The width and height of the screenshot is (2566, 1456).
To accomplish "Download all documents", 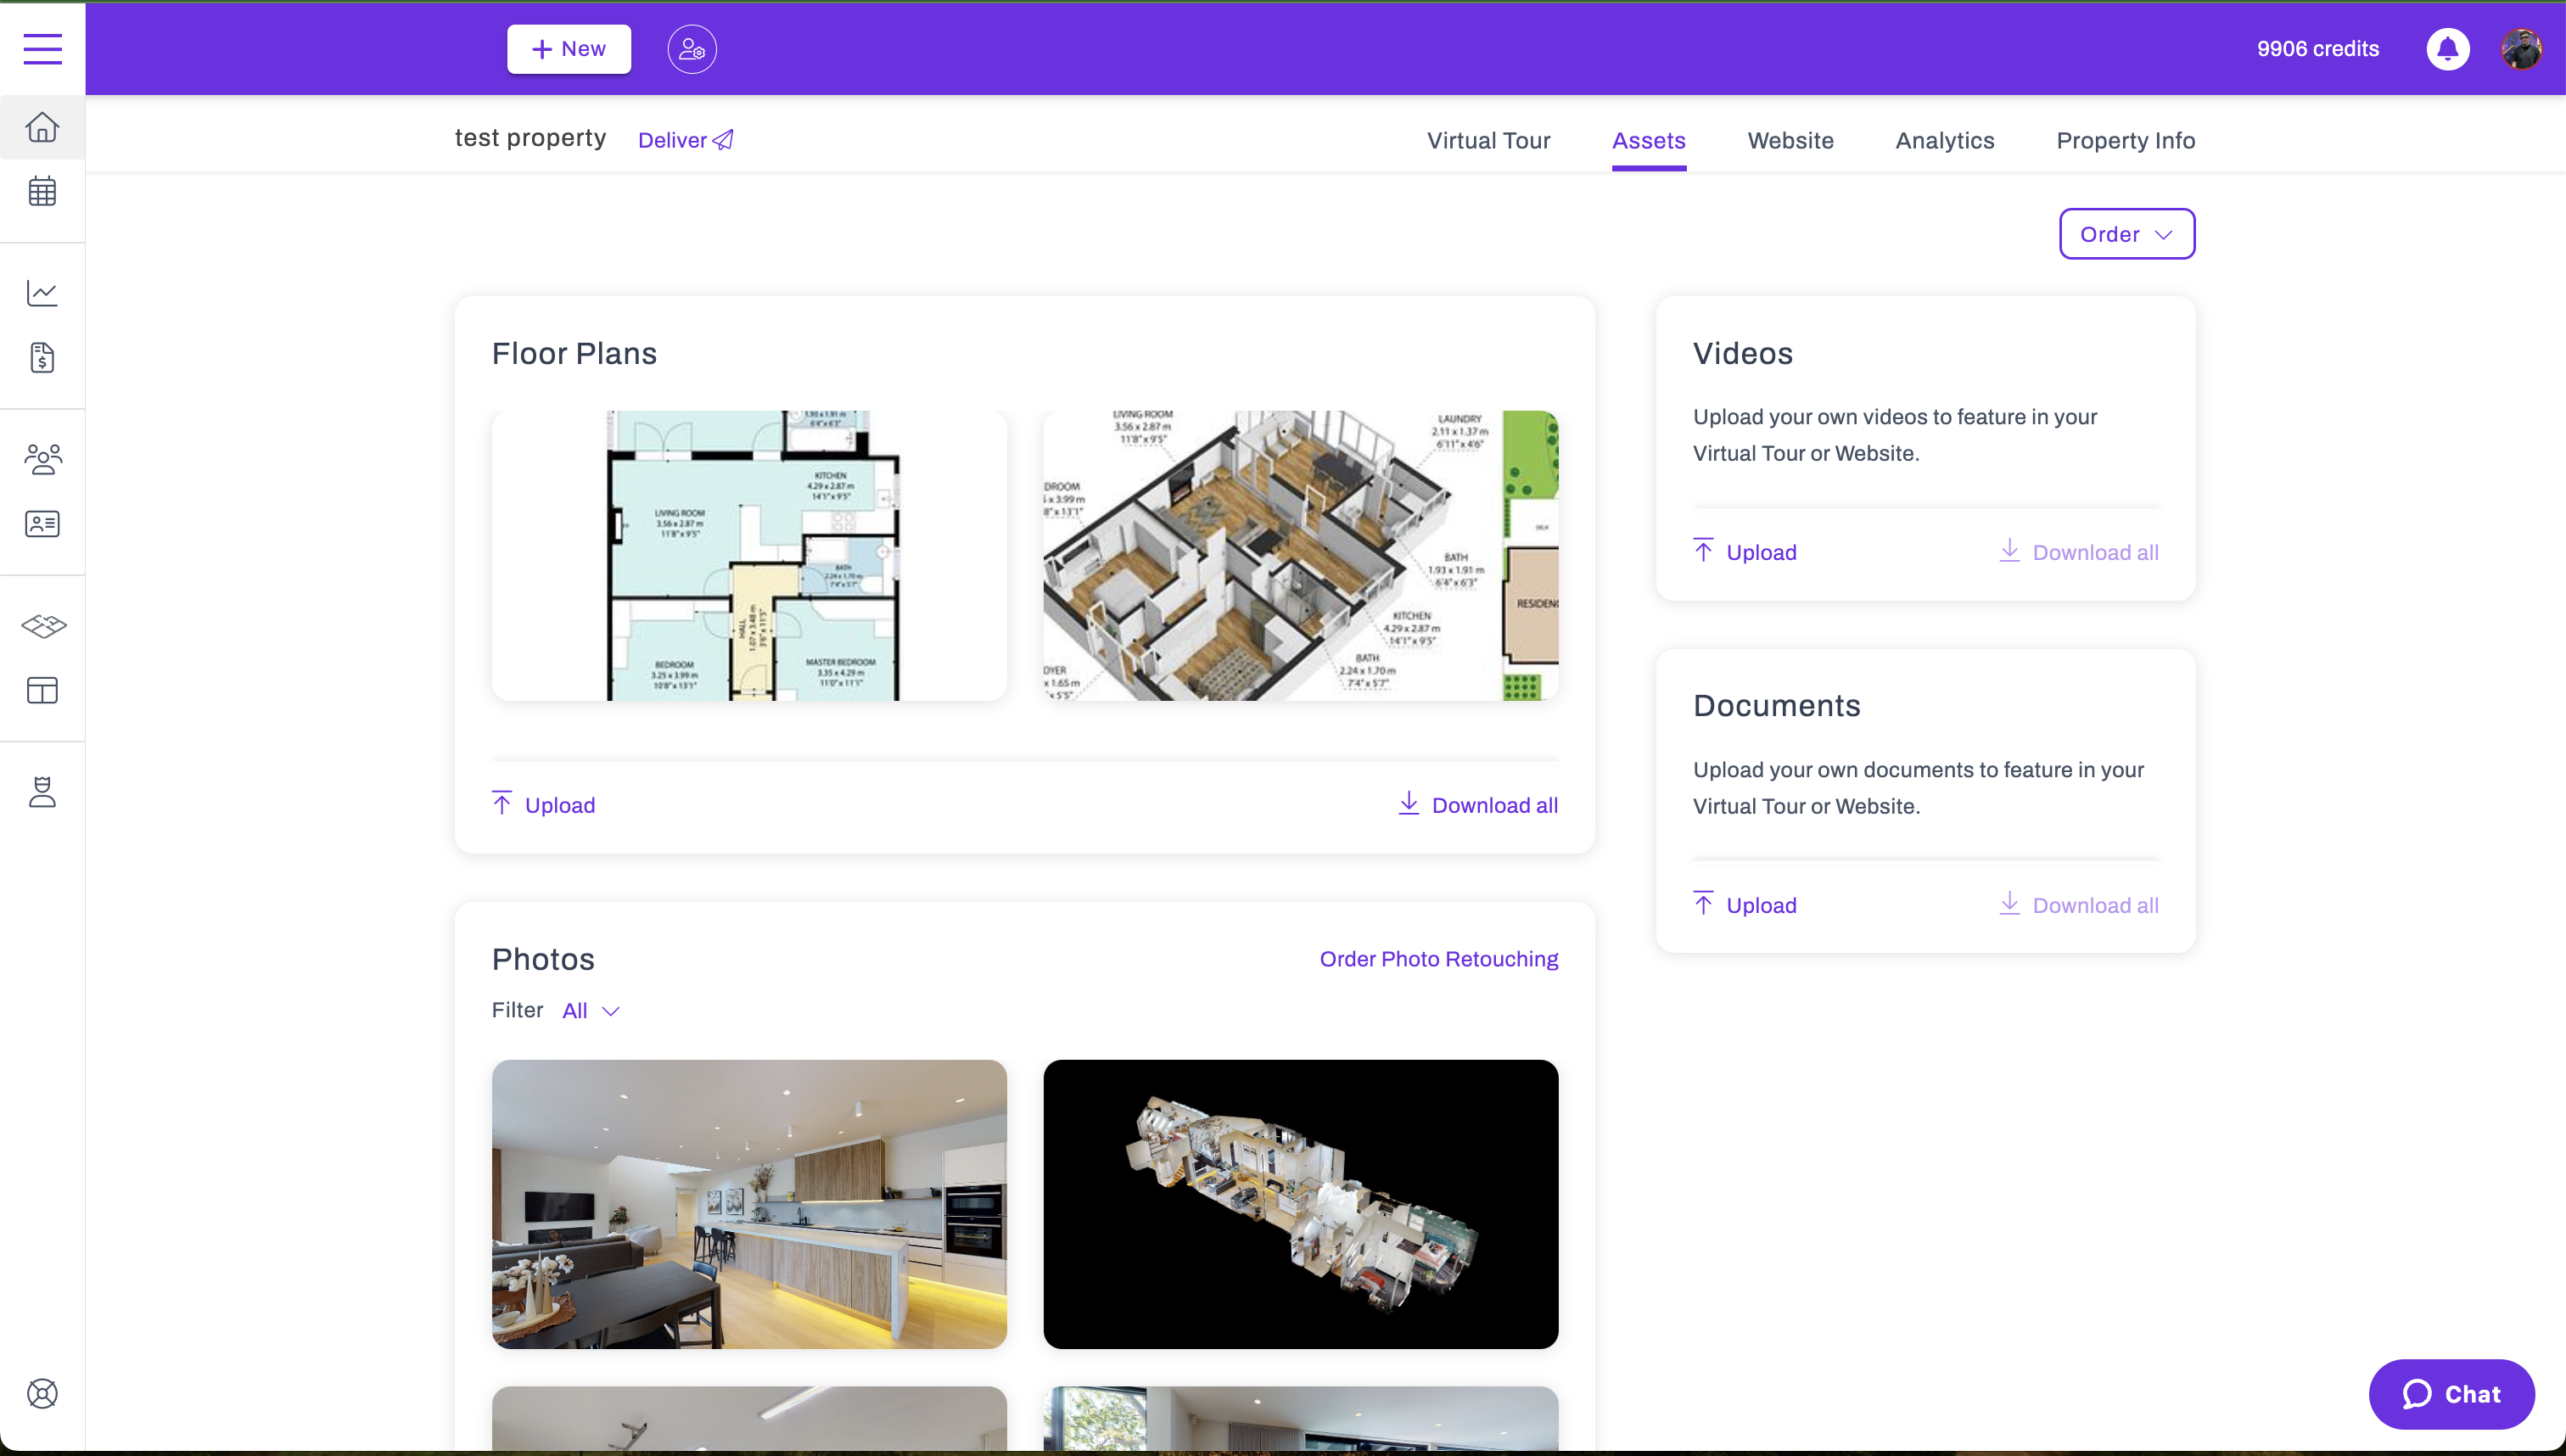I will point(2078,905).
